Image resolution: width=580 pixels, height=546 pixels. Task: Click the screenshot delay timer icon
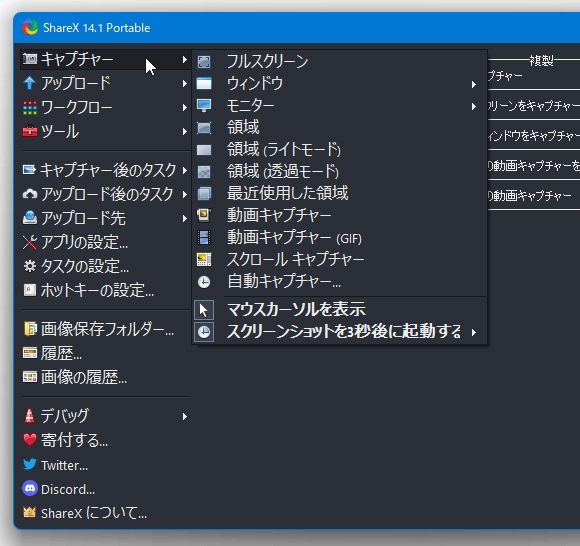point(204,332)
